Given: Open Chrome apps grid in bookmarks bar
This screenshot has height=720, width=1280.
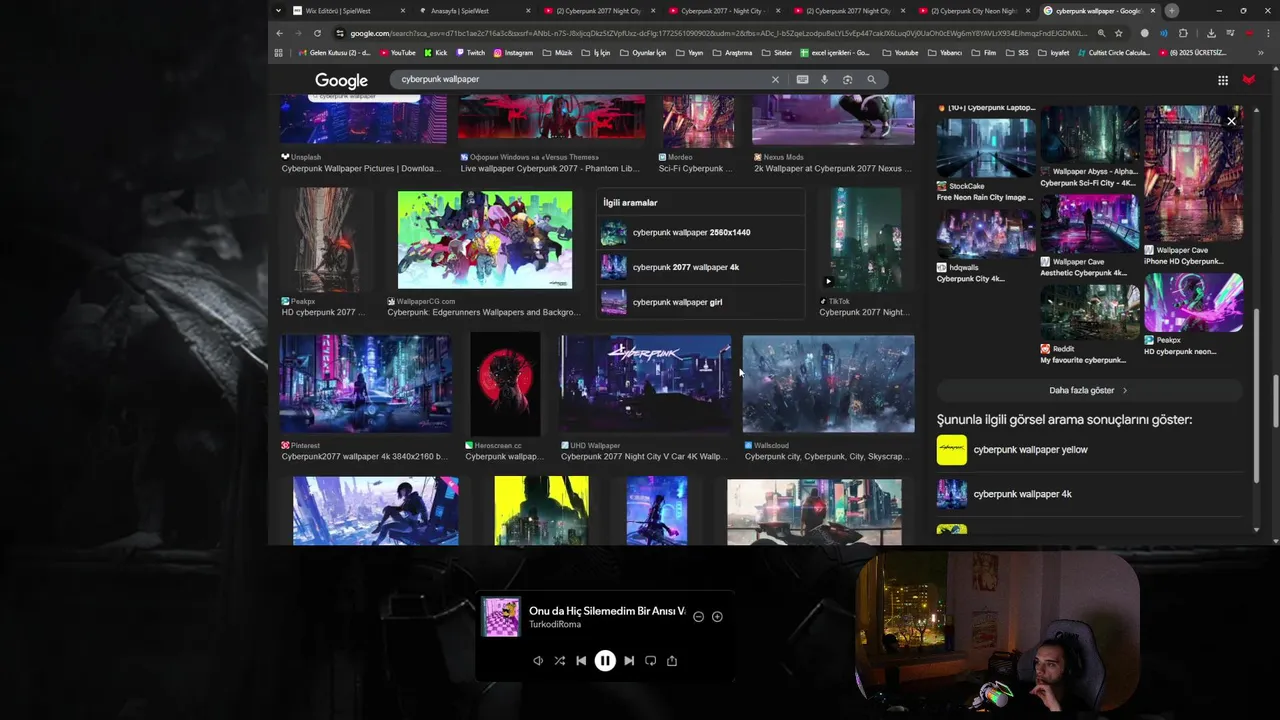Looking at the screenshot, I should (278, 53).
